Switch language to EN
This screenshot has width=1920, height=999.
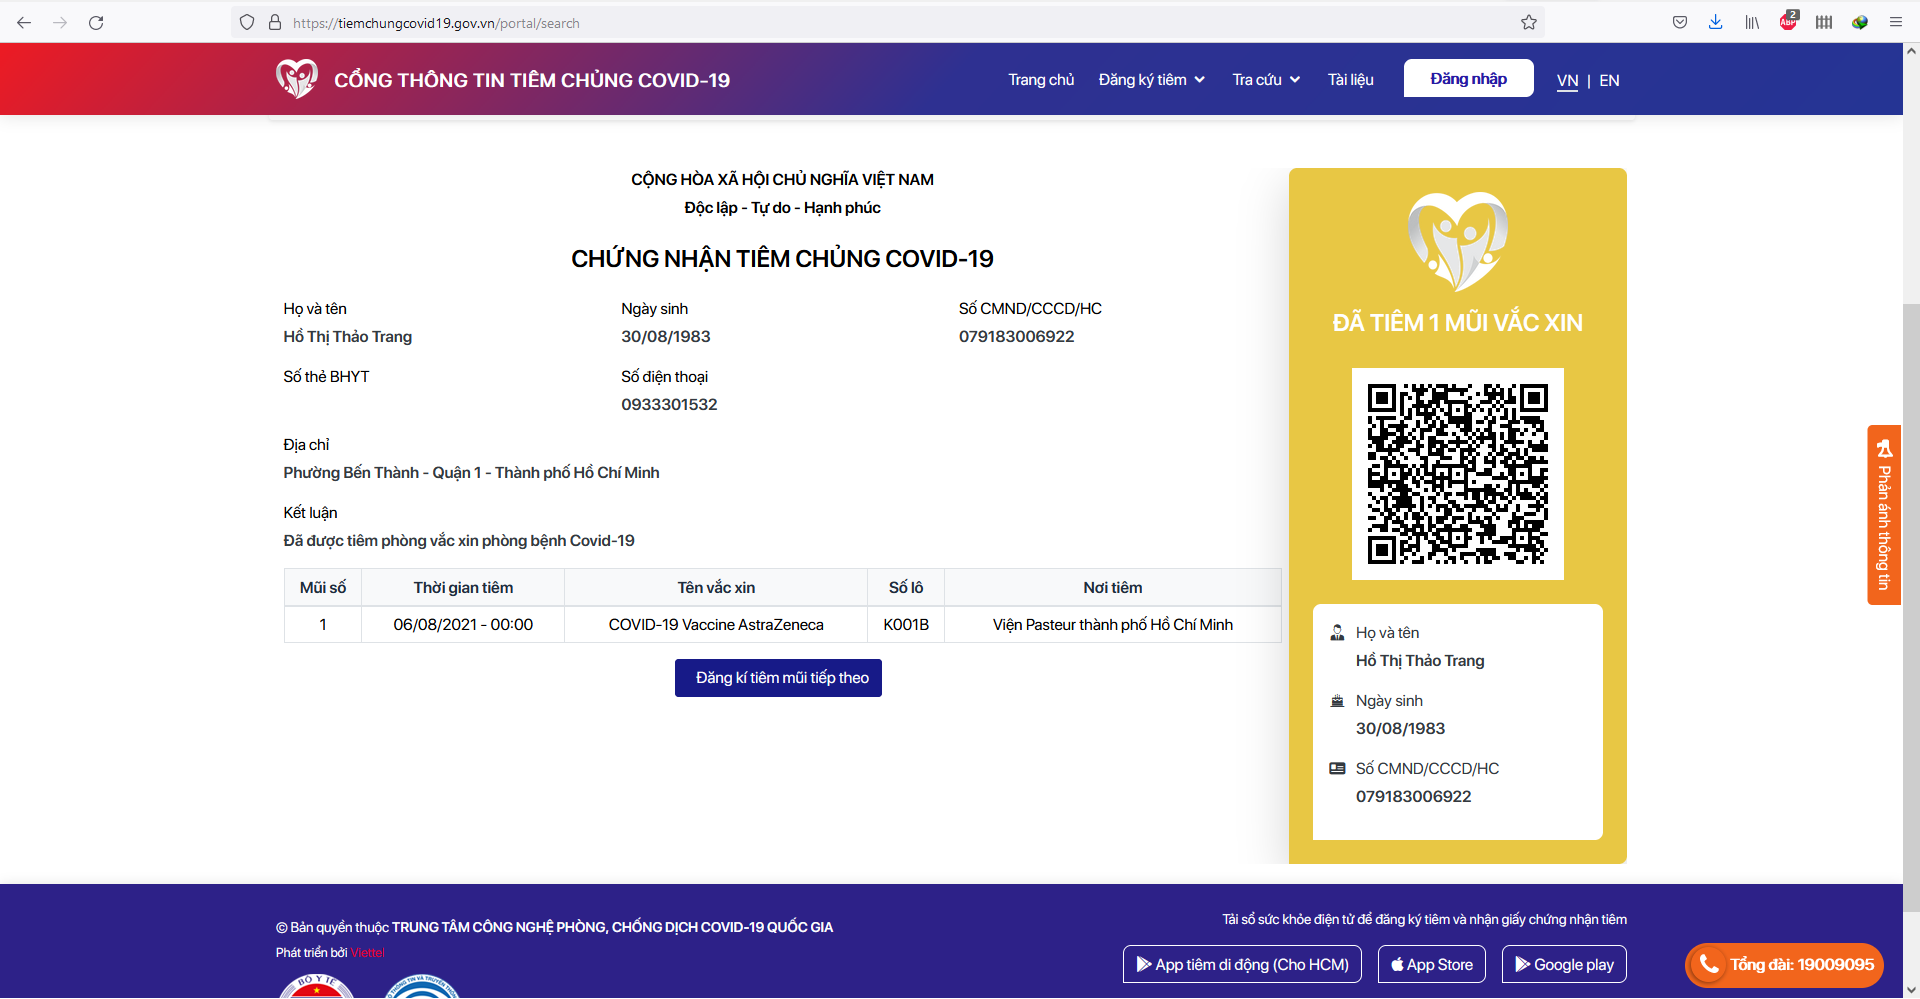1609,80
